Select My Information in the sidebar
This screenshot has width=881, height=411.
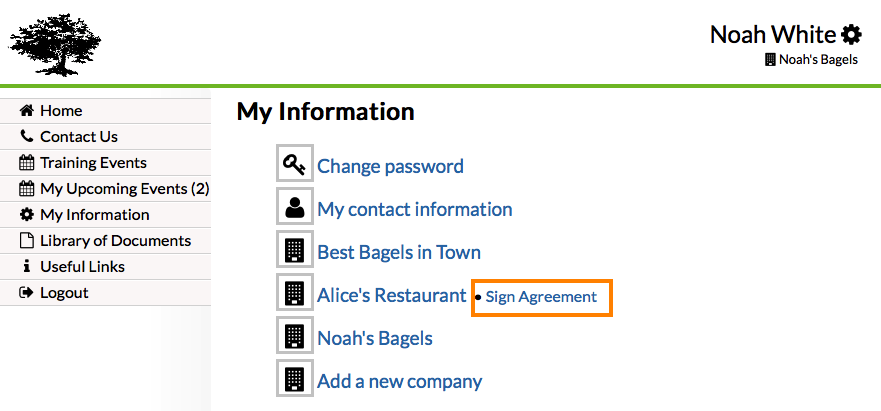94,215
